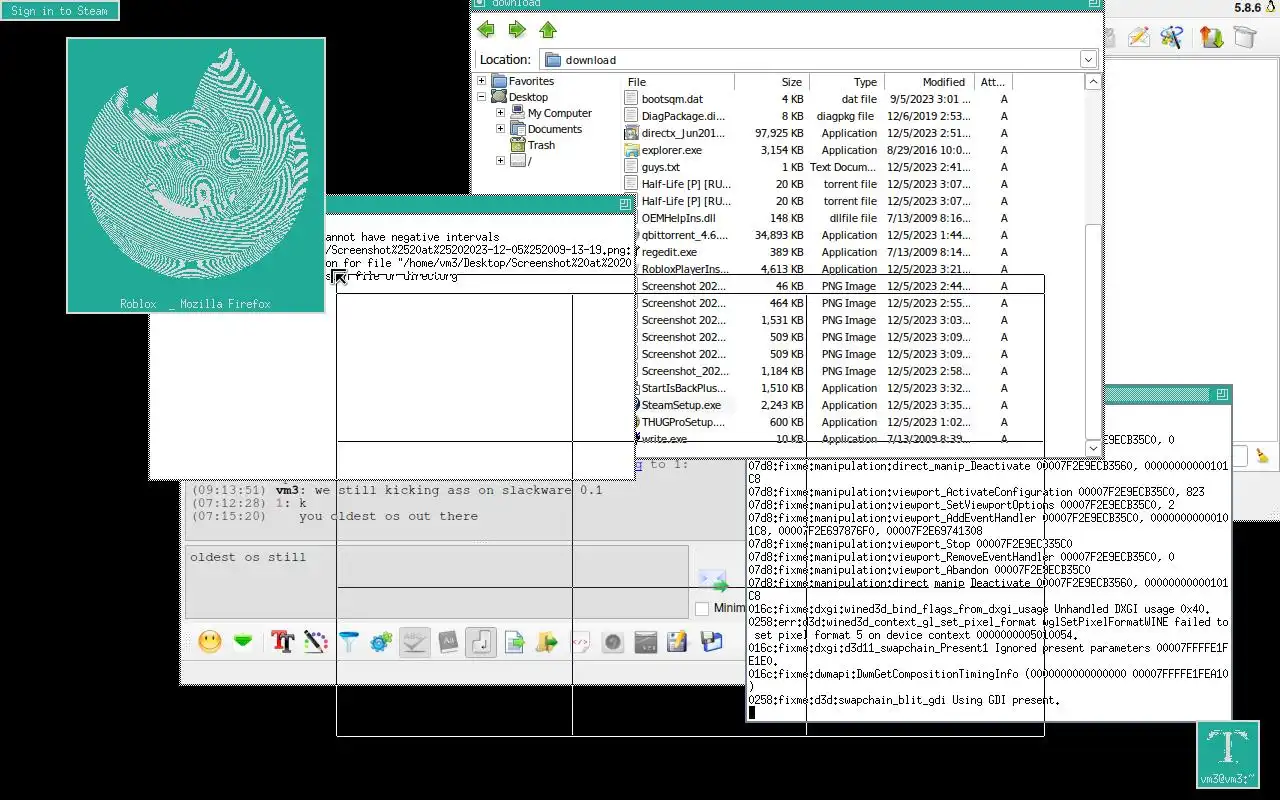Select Desktop in the folder tree
Viewport: 1280px width, 800px height.
[528, 97]
